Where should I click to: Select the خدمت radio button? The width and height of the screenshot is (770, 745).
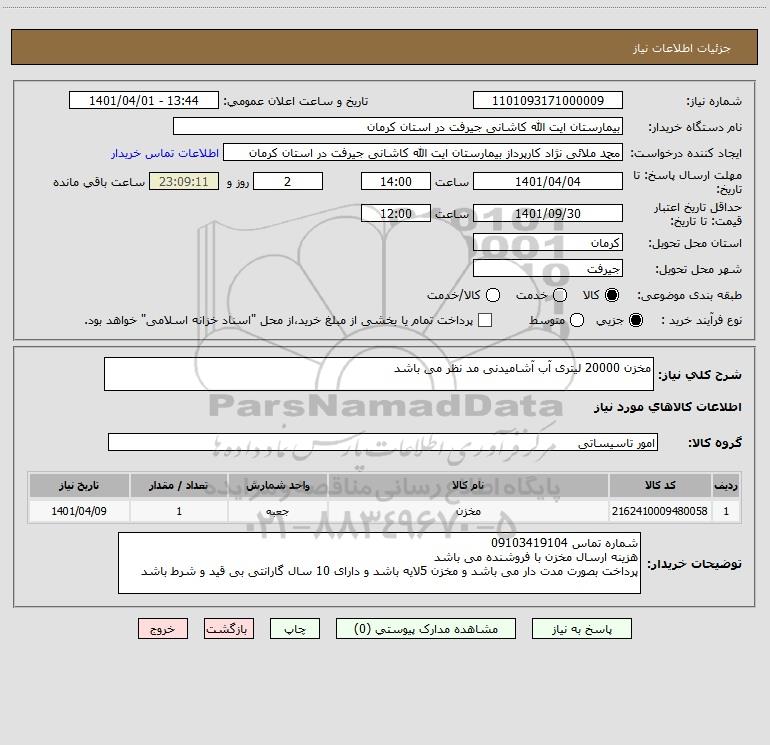(560, 295)
